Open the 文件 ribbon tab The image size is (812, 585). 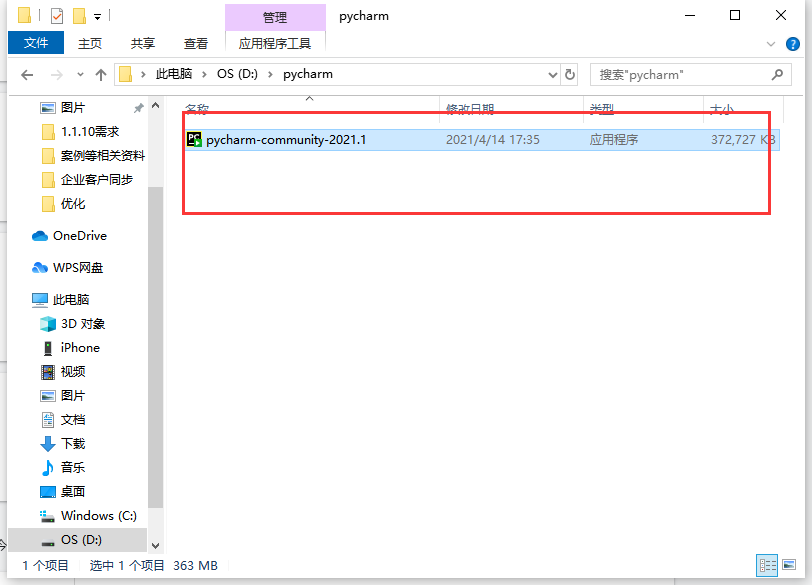coord(36,43)
